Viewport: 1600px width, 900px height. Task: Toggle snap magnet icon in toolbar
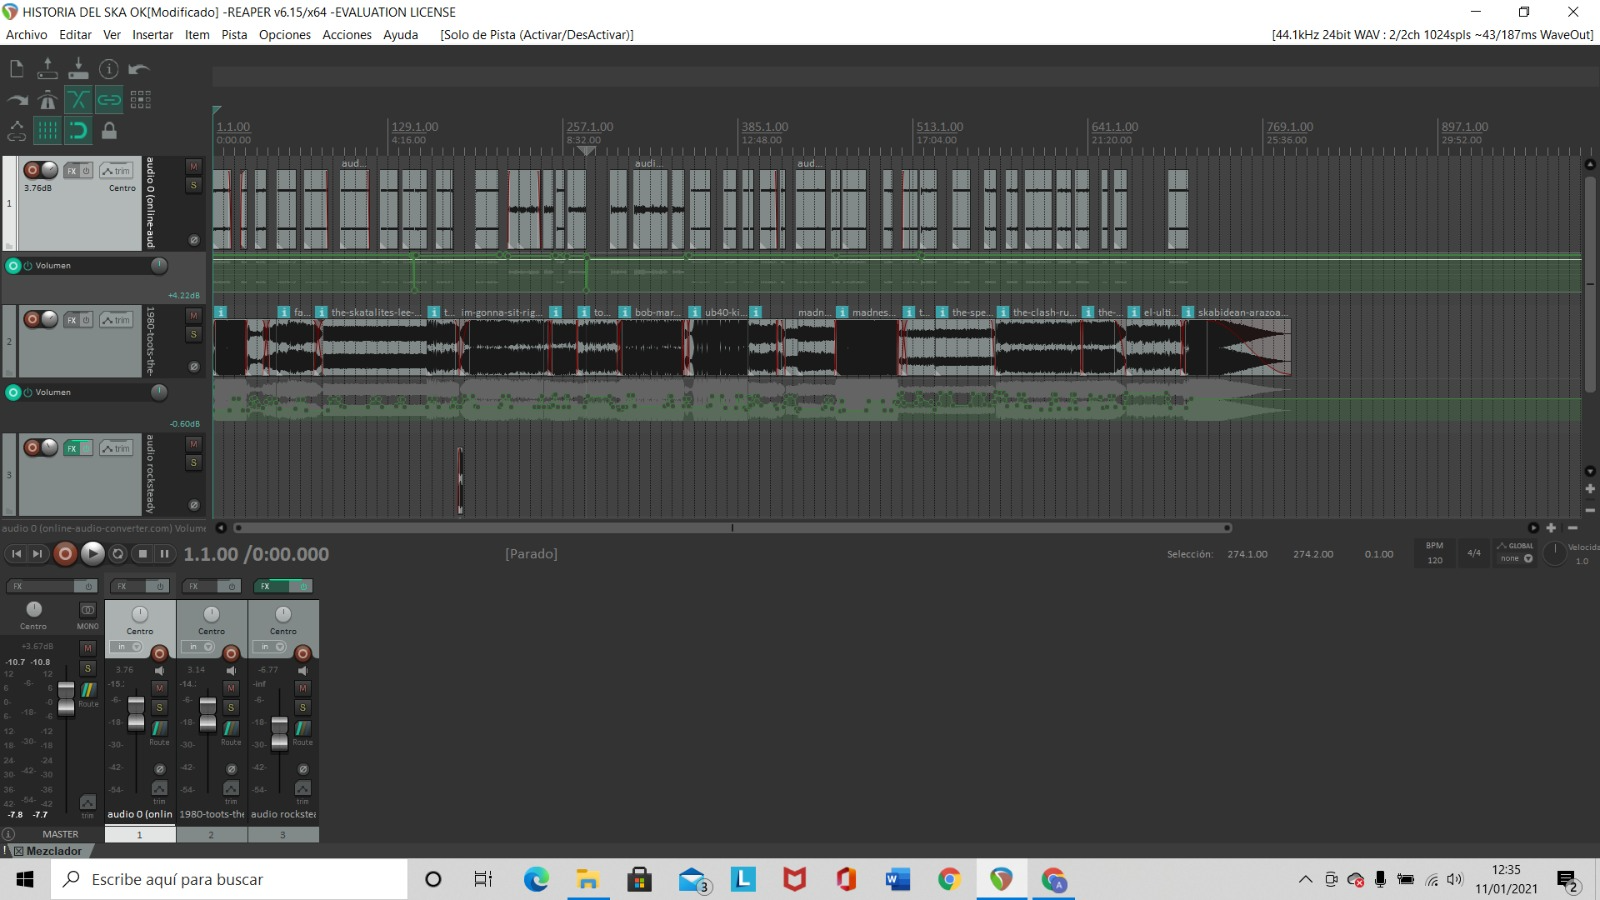pos(78,131)
